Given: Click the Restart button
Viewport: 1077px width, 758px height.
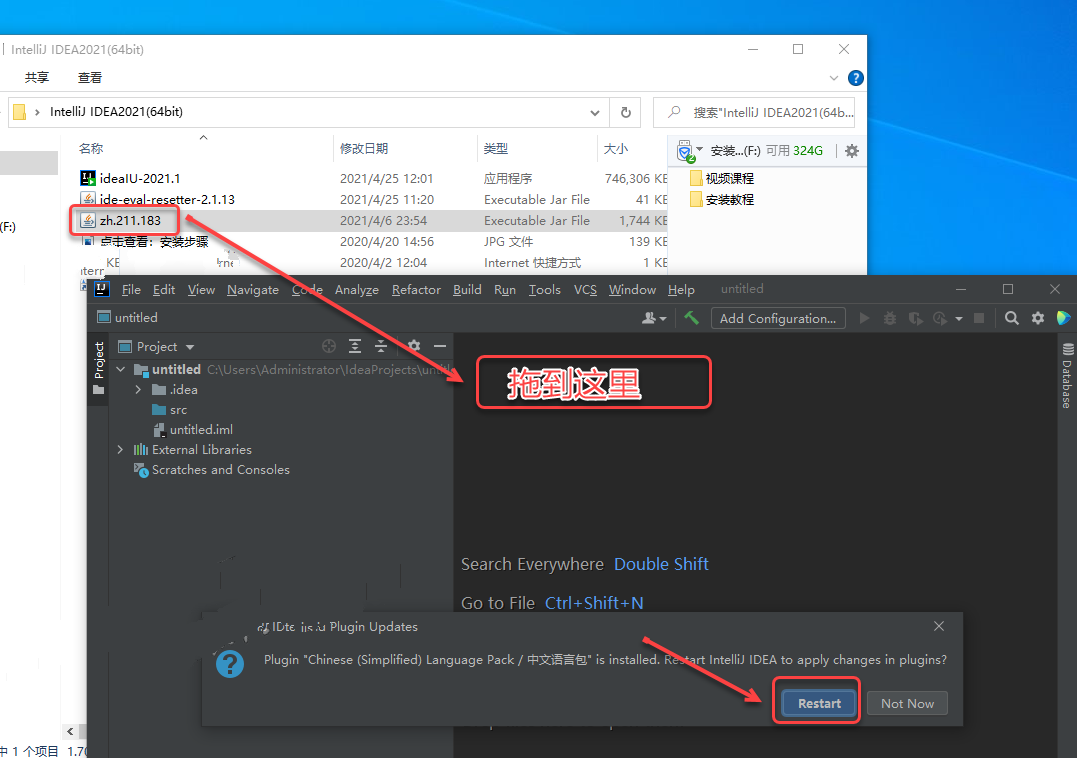Looking at the screenshot, I should 819,703.
